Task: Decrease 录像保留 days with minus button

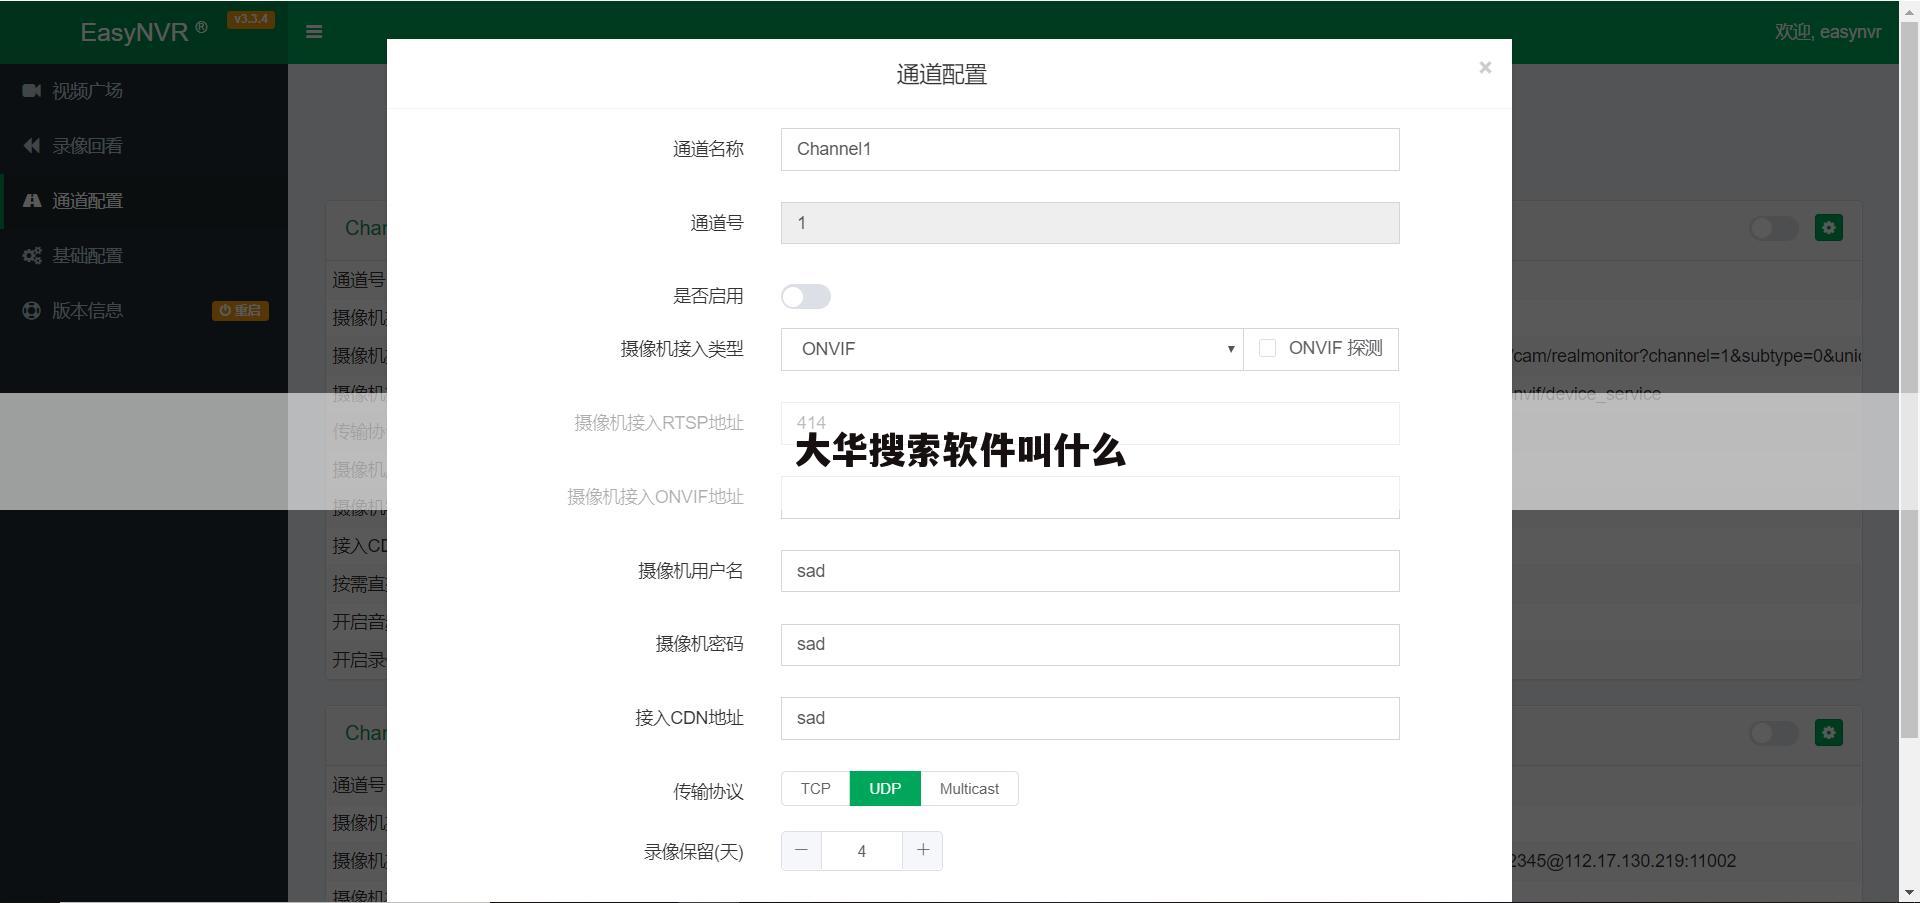Action: (x=801, y=851)
